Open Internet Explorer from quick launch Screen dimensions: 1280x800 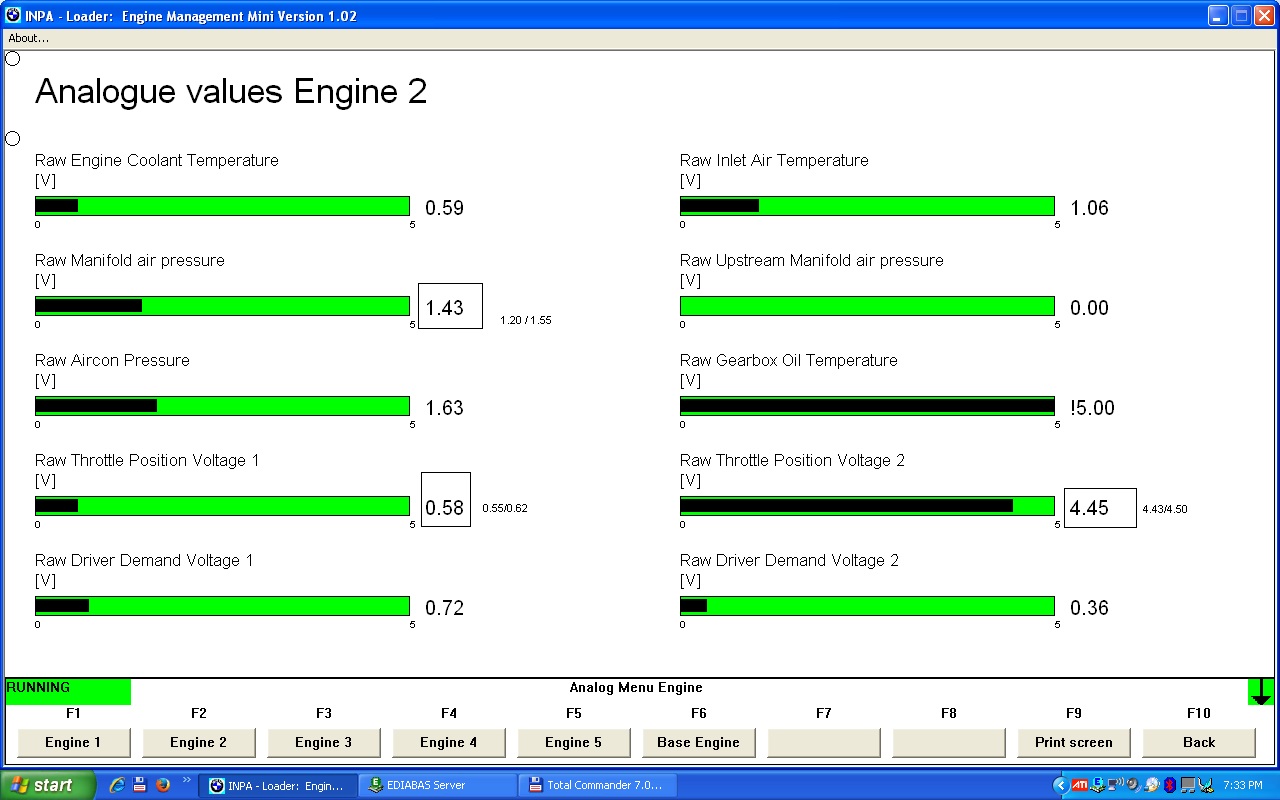click(x=117, y=785)
